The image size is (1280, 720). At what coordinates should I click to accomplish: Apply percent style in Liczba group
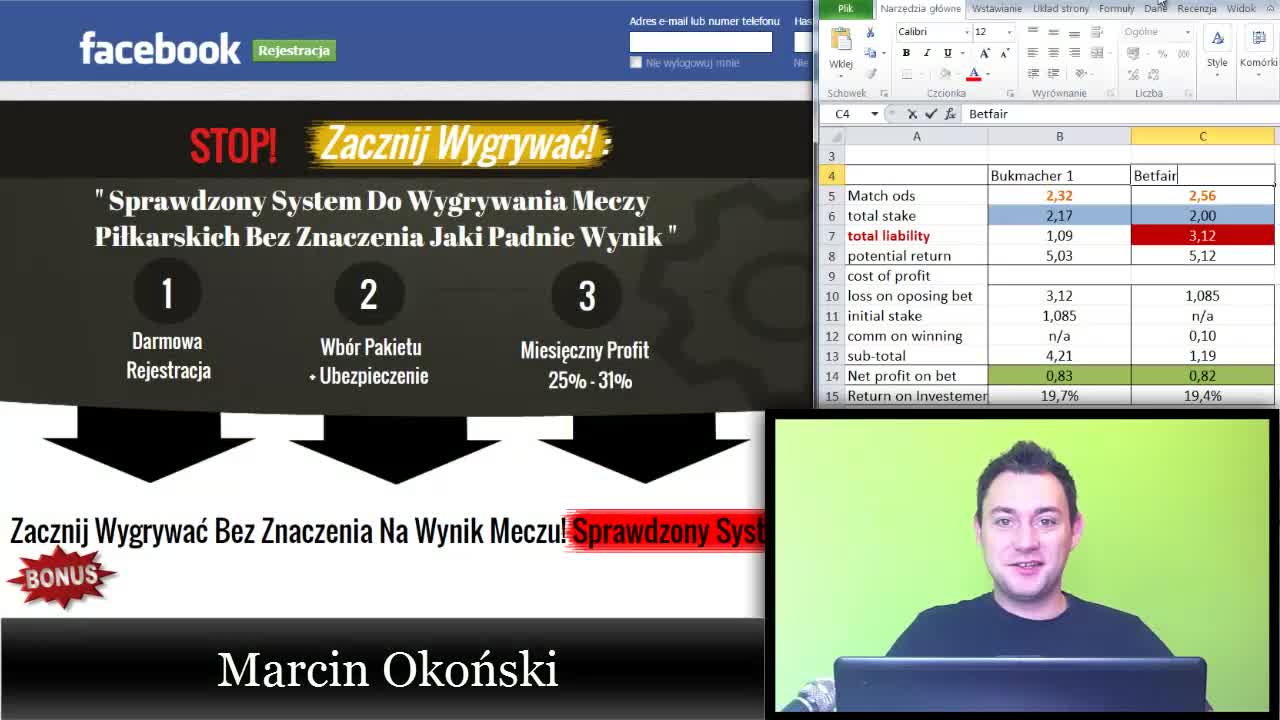coord(1162,54)
